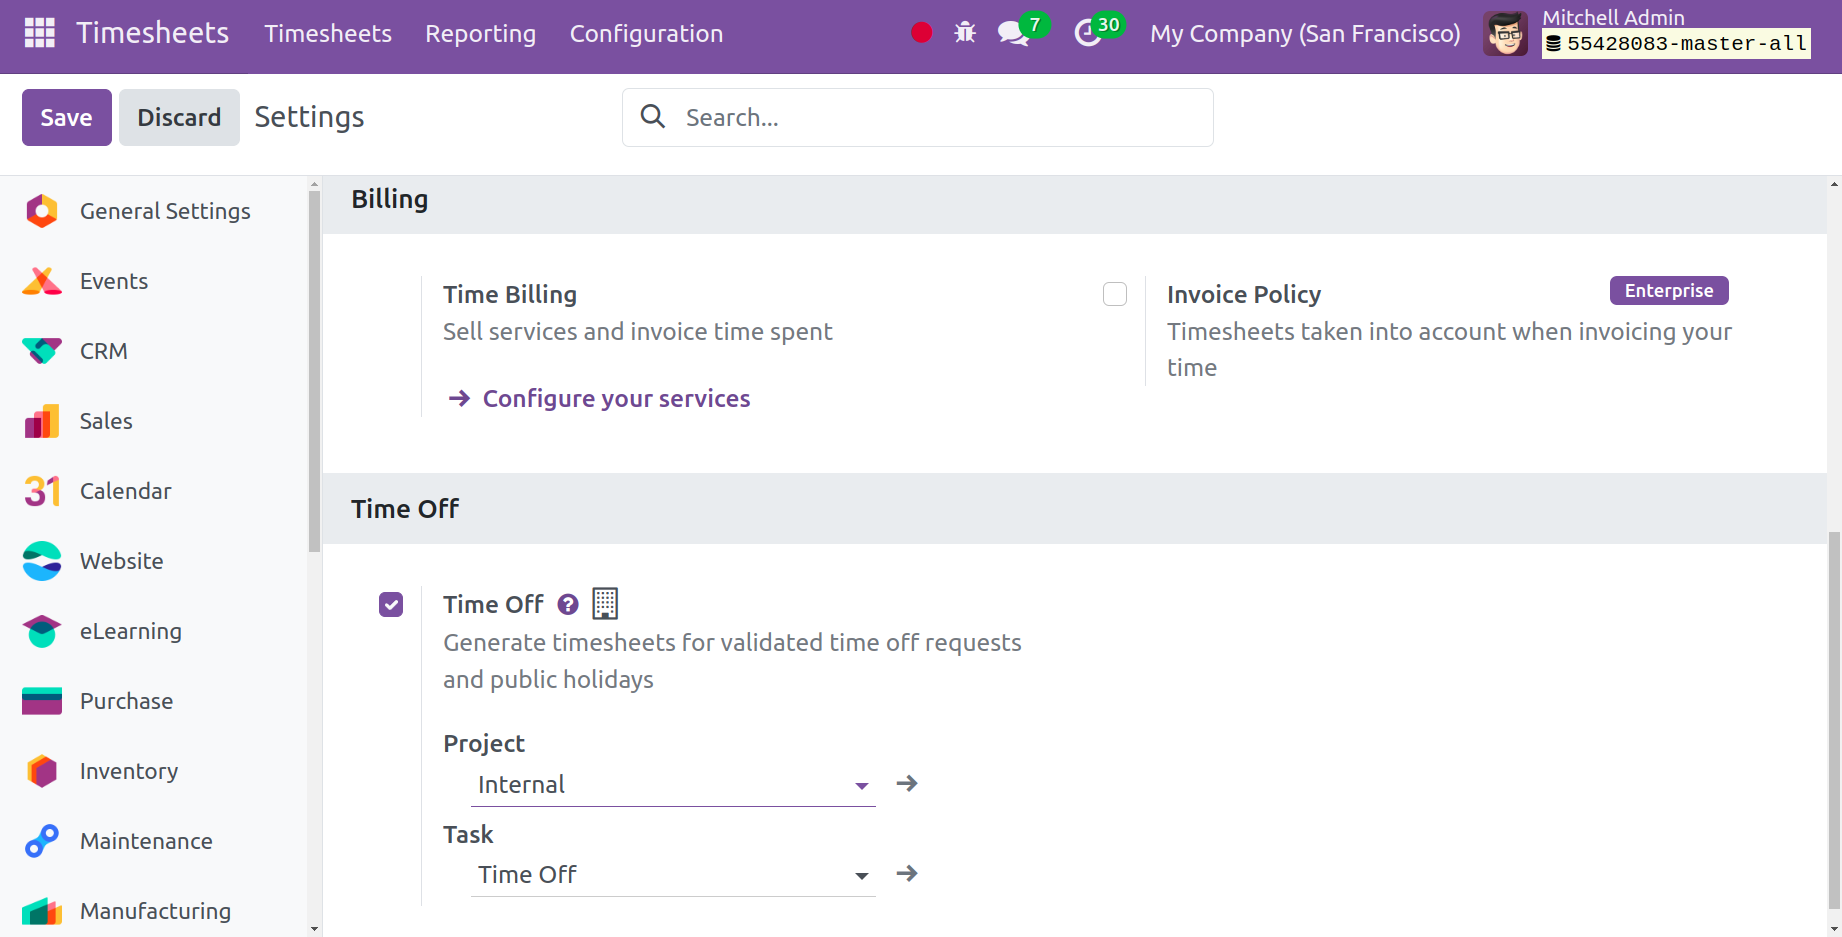This screenshot has width=1842, height=937.
Task: Click the Save button
Action: (67, 117)
